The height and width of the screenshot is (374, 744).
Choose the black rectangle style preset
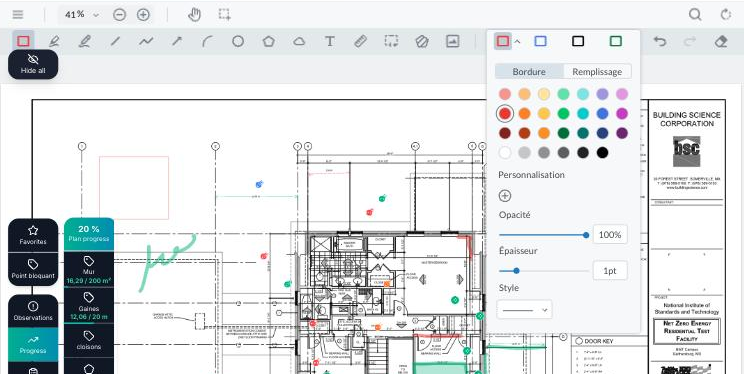578,41
